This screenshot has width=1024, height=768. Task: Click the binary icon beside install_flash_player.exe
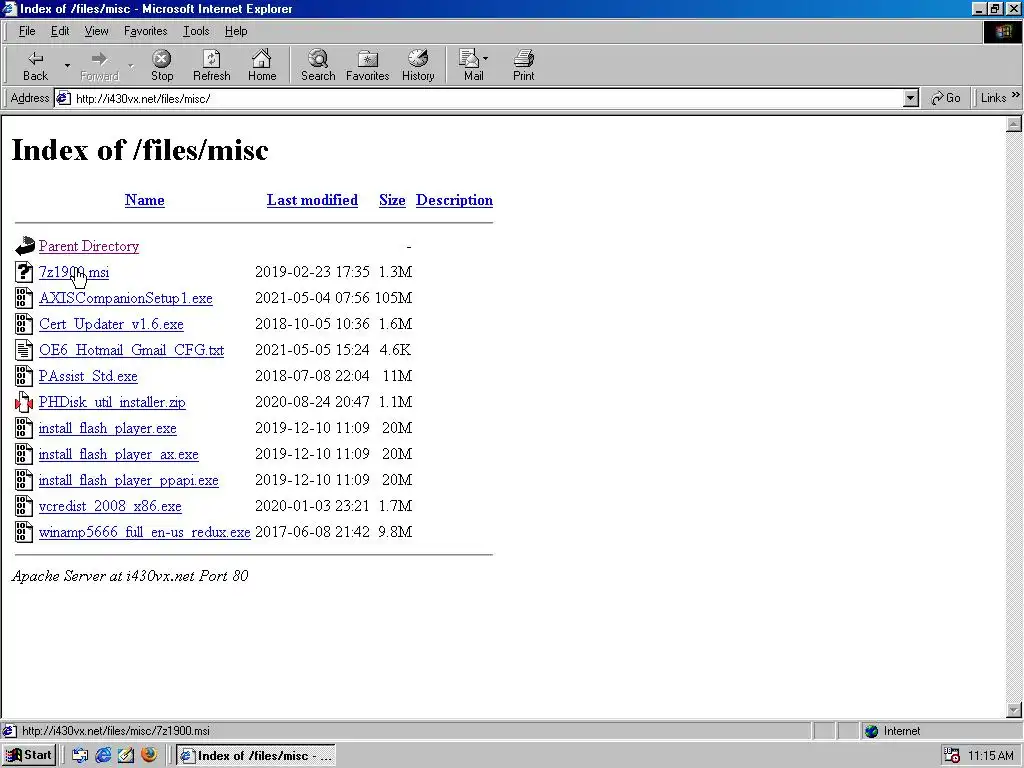[x=24, y=428]
